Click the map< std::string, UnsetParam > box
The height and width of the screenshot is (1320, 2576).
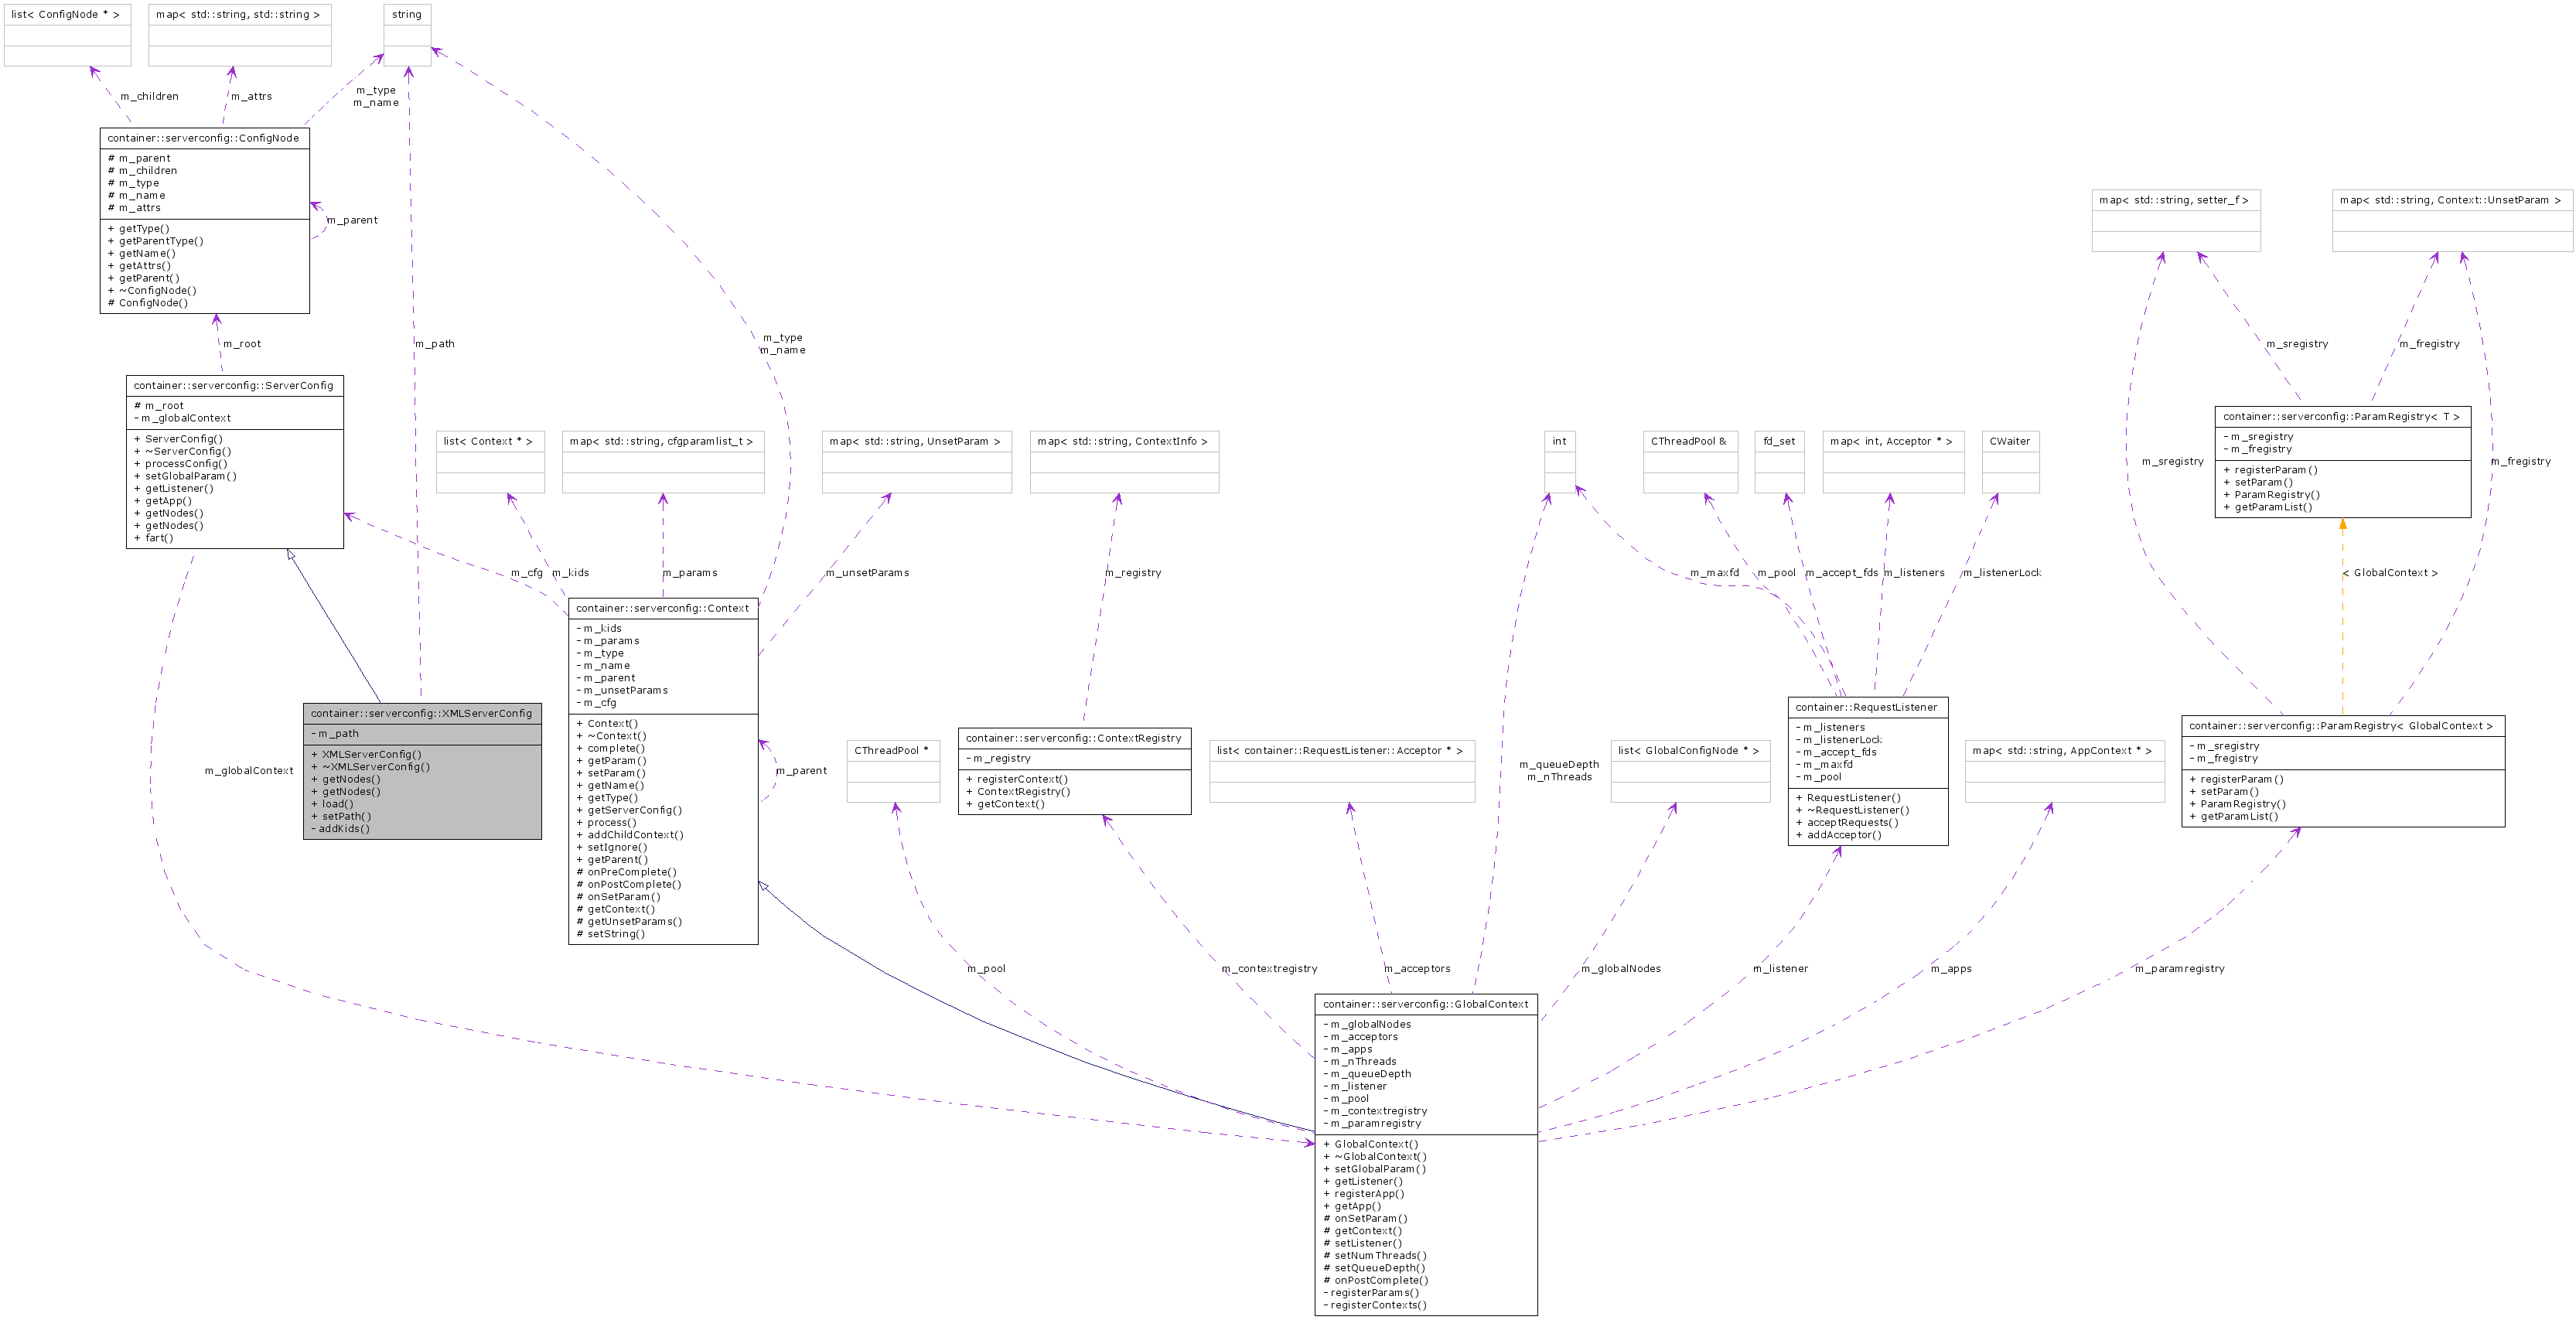[x=917, y=462]
